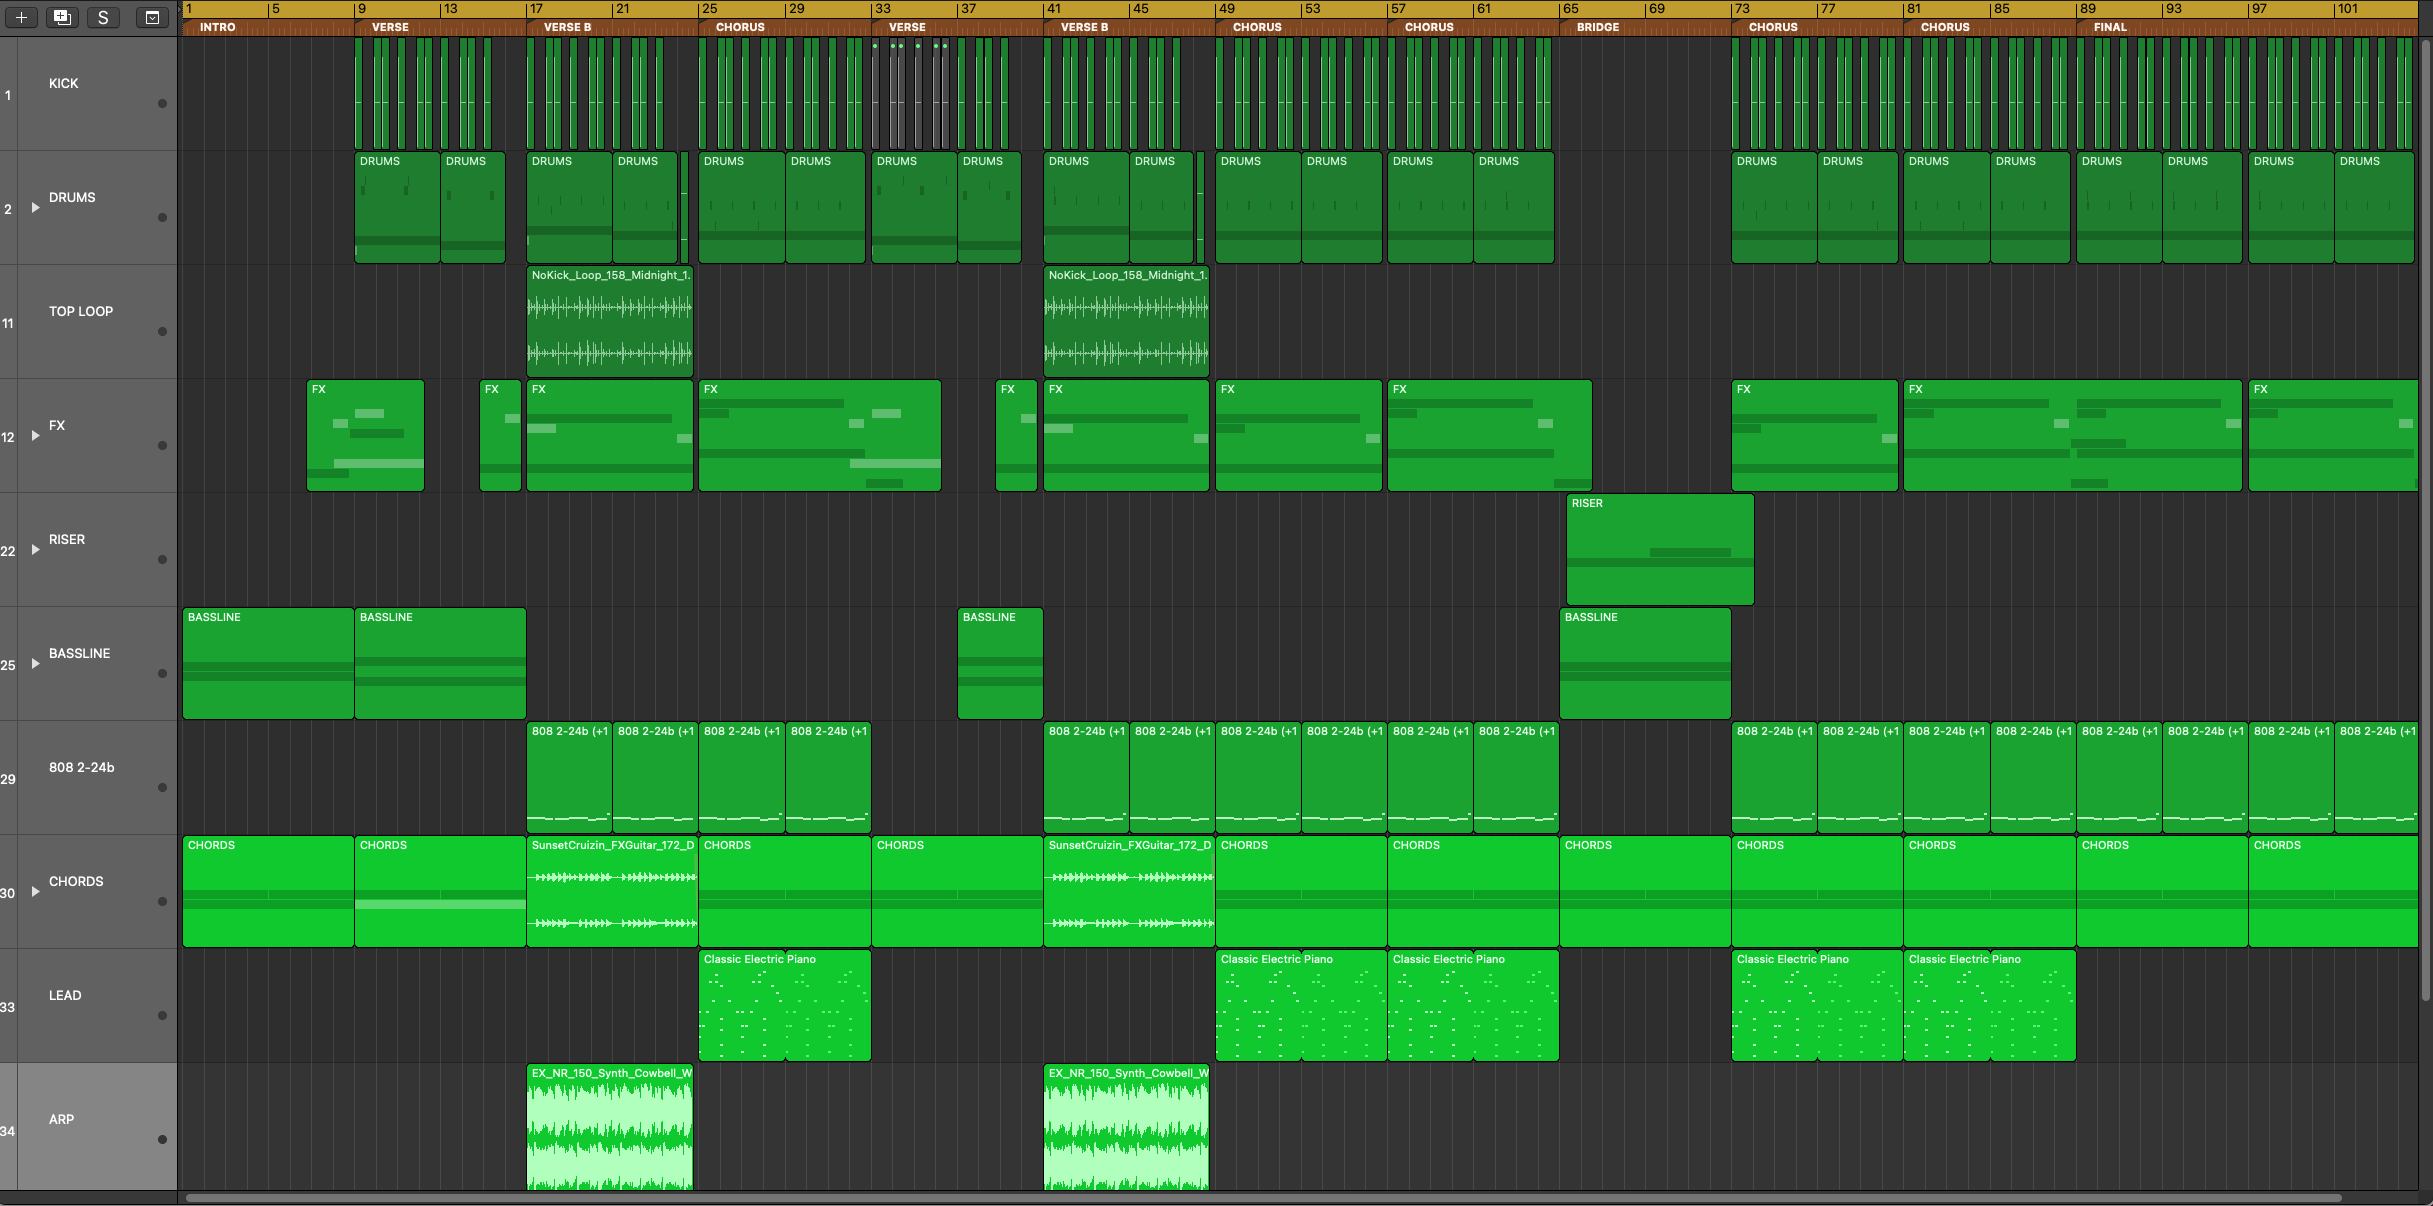2433x1206 pixels.
Task: Select the first SunsetCruizin_FXGuitar audio region
Action: click(x=612, y=892)
